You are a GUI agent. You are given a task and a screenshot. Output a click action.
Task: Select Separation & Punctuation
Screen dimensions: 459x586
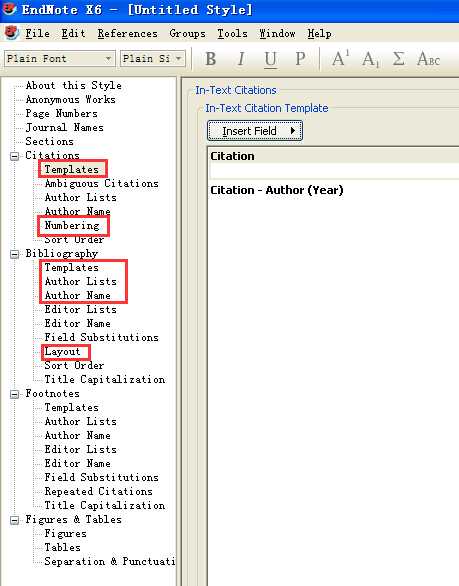(110, 562)
